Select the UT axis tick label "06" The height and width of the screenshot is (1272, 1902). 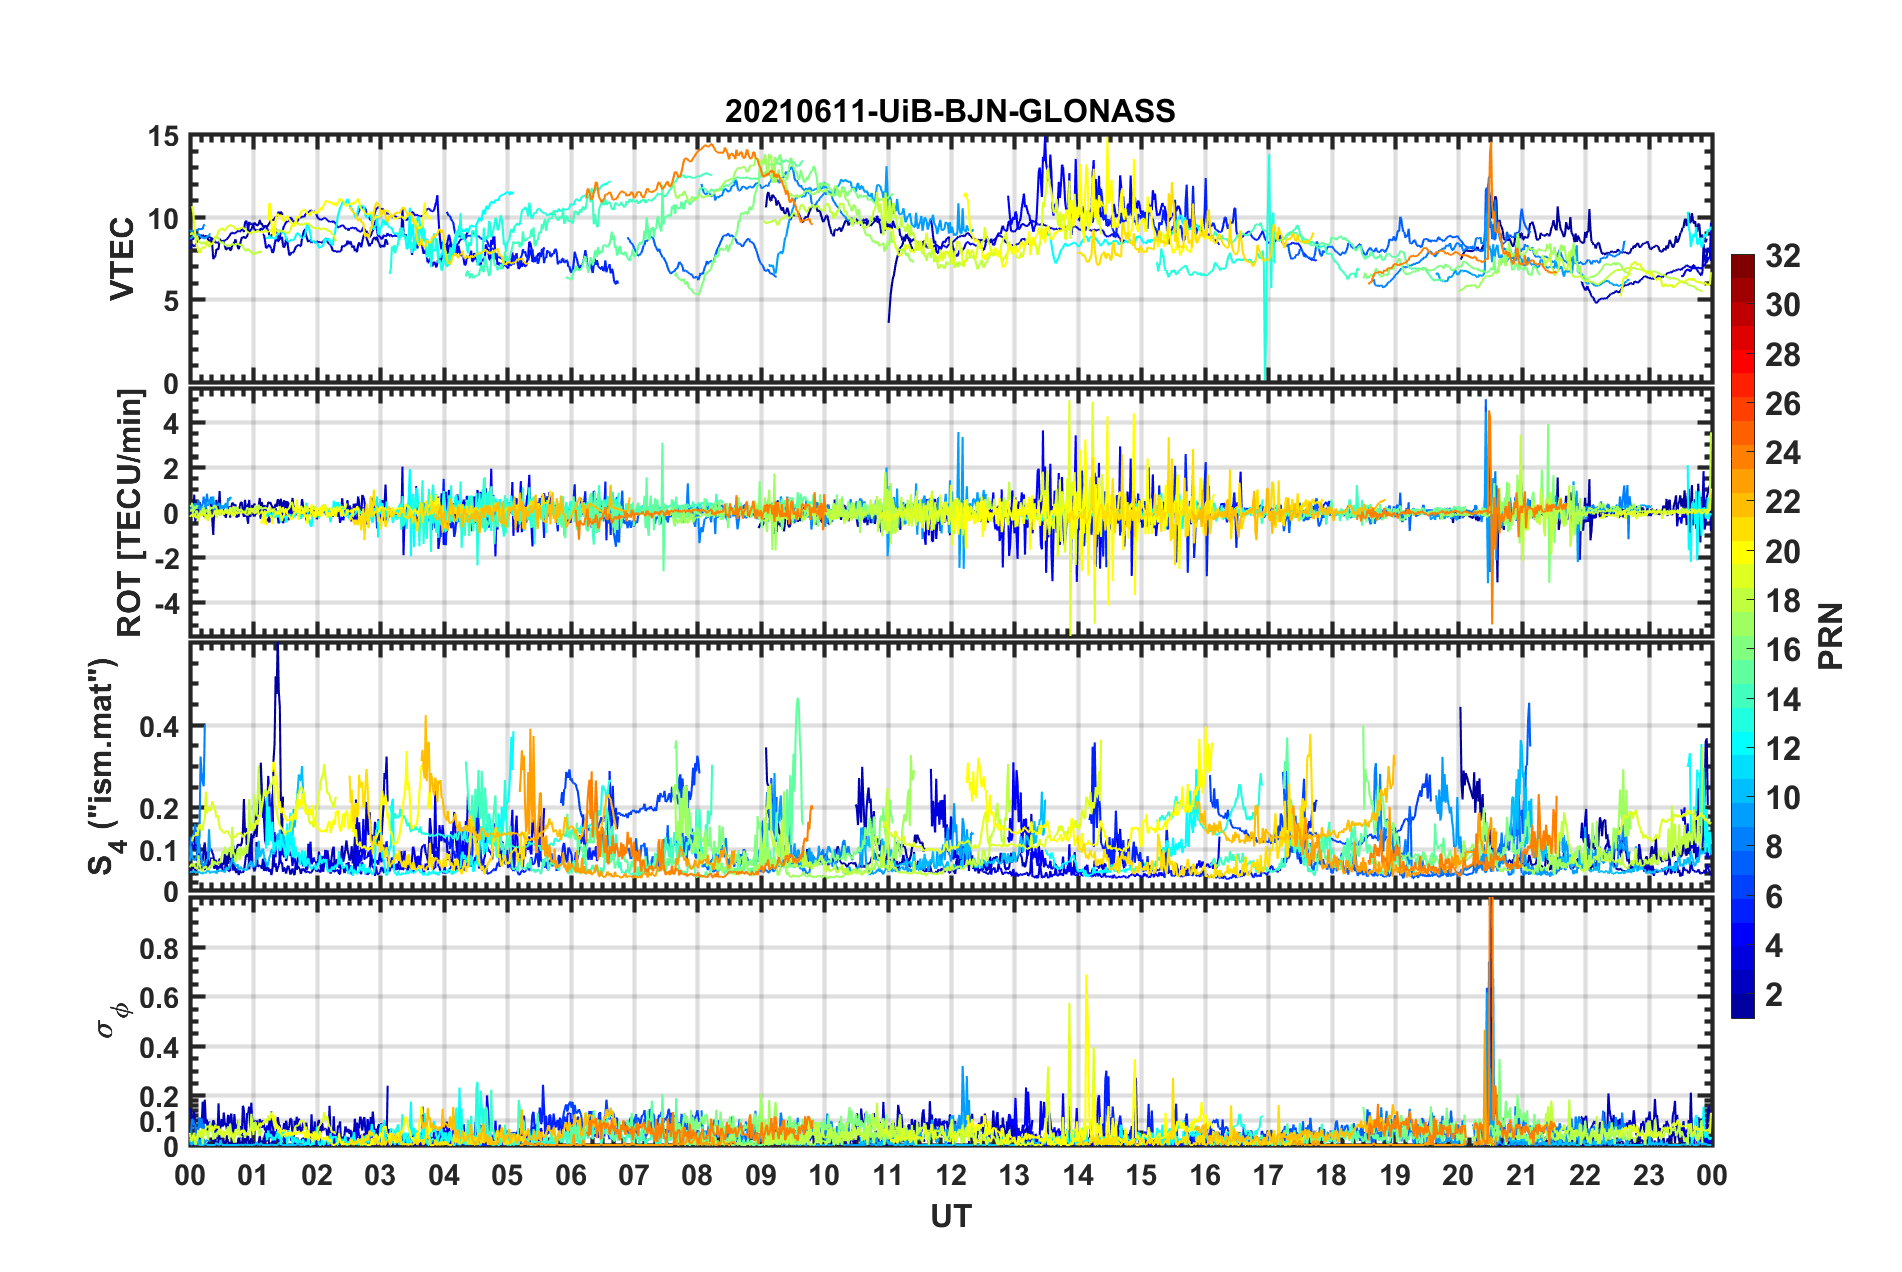570,1175
